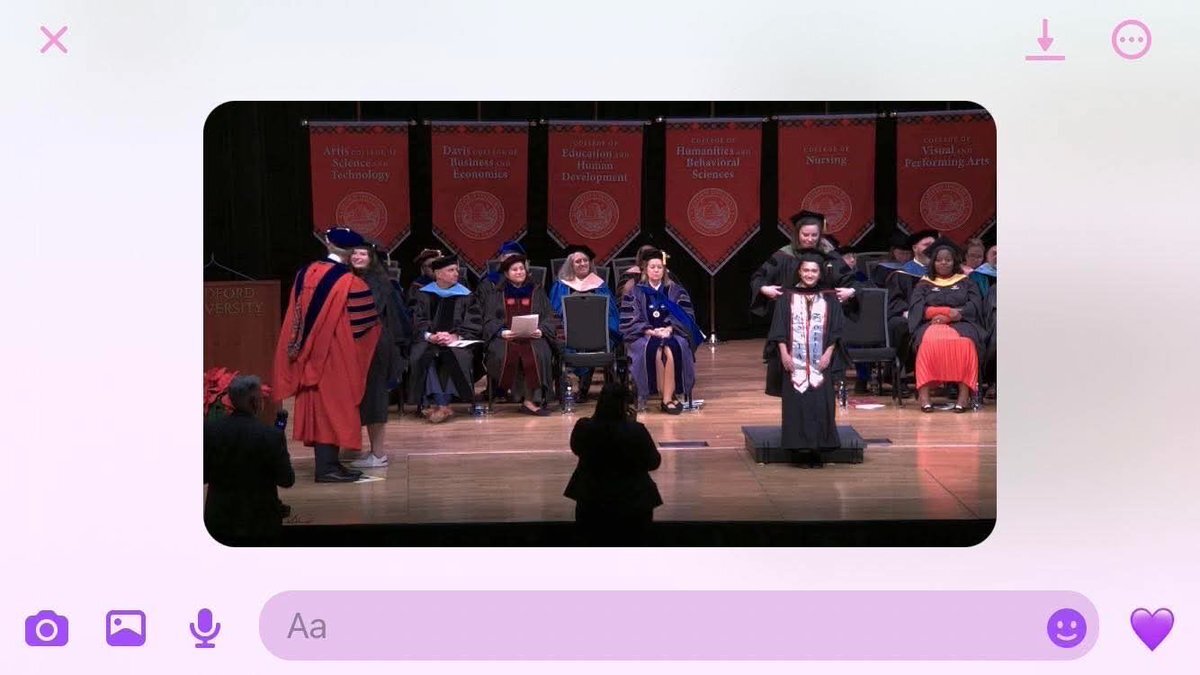Download the shared graduation image
Screen dimensions: 1200x675
(x=1044, y=40)
